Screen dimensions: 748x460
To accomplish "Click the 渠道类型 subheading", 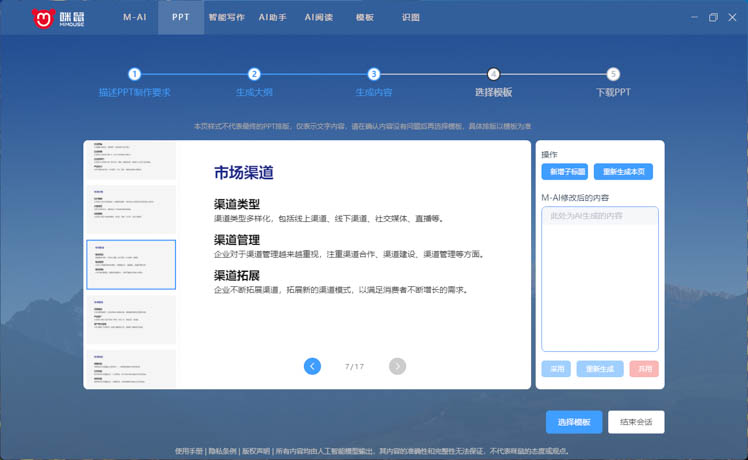I will (237, 204).
